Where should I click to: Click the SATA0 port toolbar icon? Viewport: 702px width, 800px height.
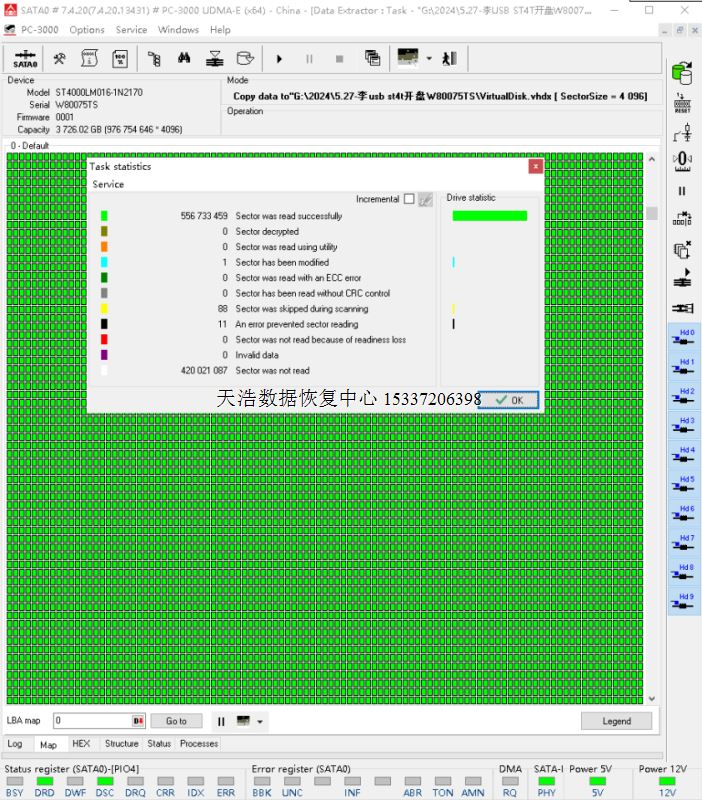26,58
